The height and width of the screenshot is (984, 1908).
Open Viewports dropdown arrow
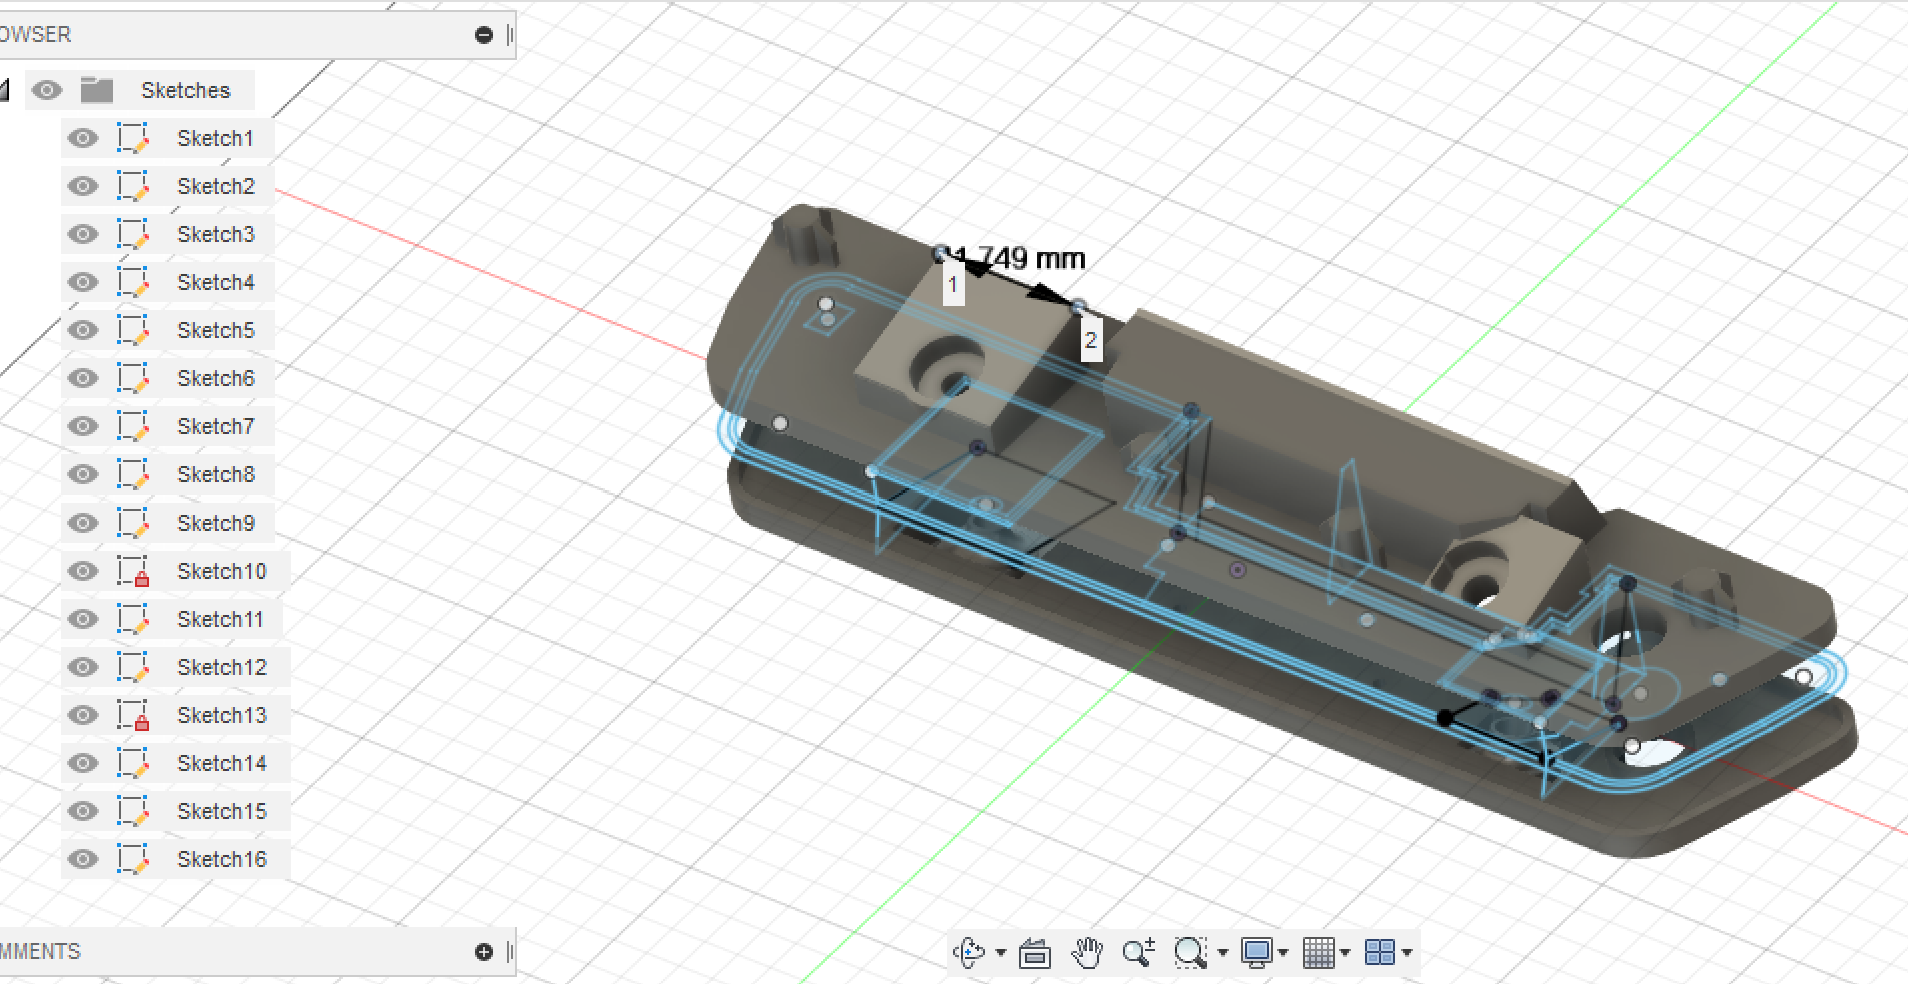[1407, 953]
